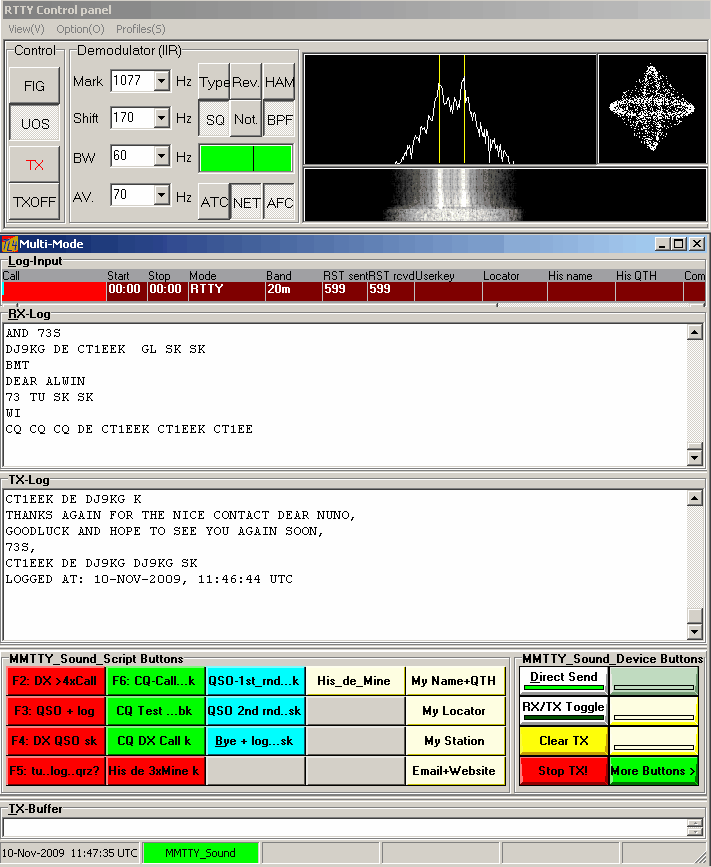Click QSO-1st_rnd...k button

tap(255, 681)
